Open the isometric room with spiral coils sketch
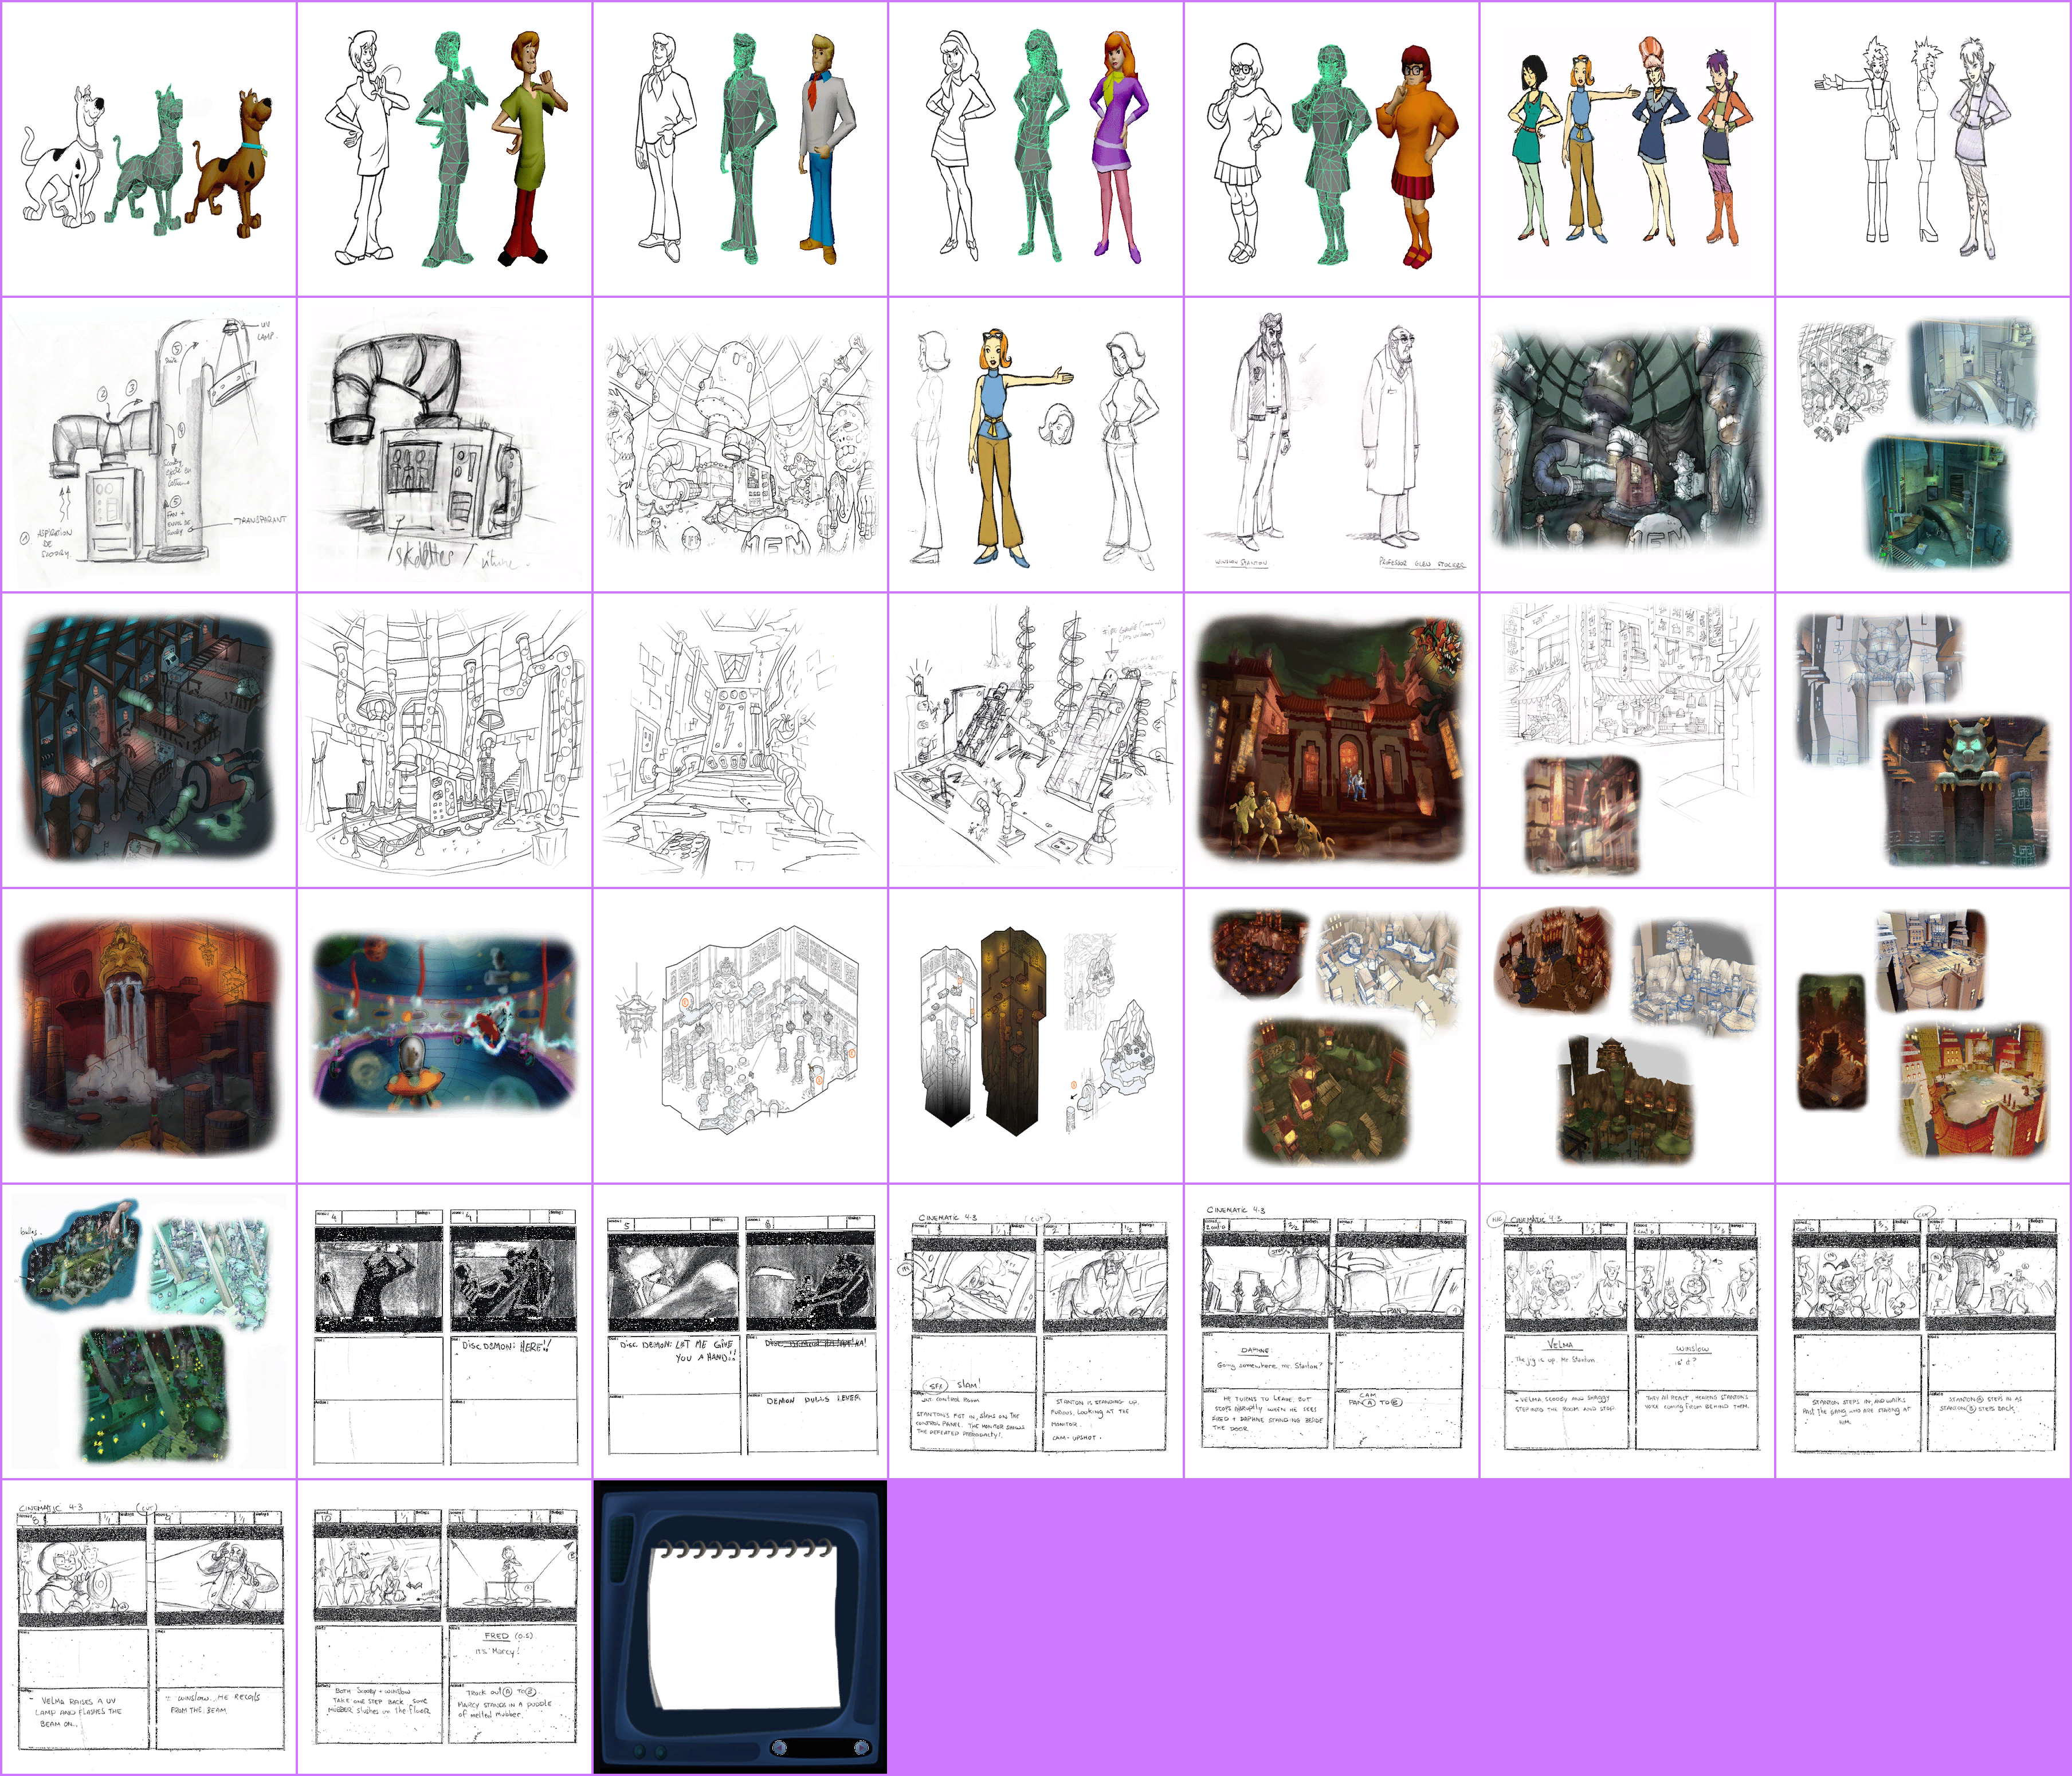The height and width of the screenshot is (1776, 2072). [x=1036, y=740]
